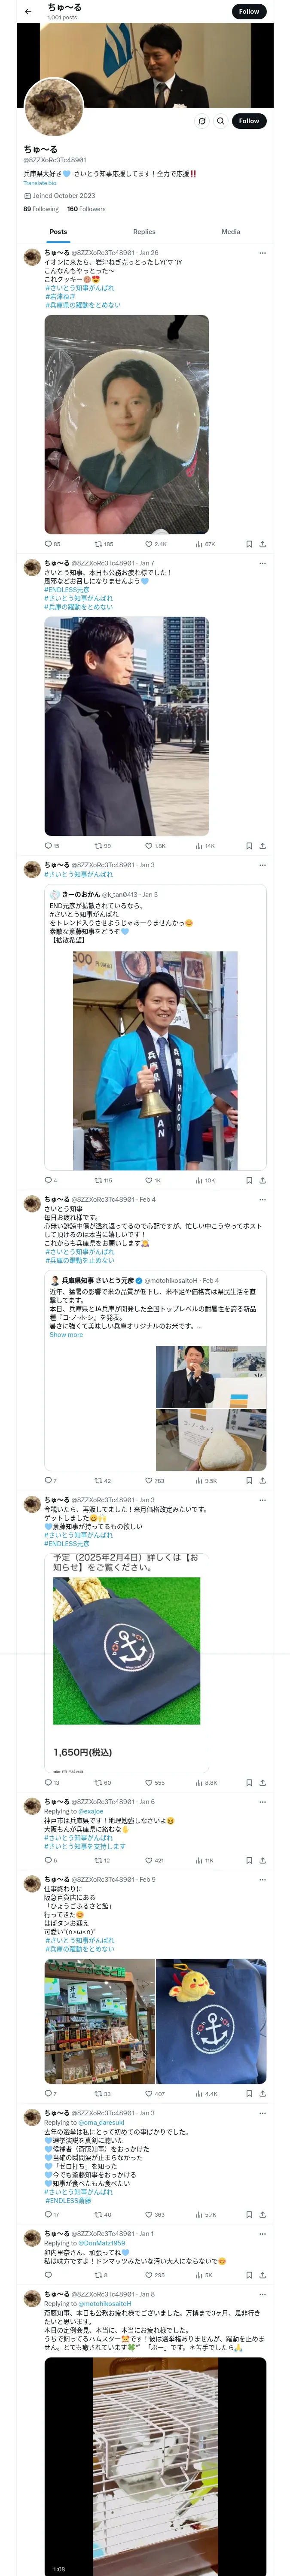Image resolution: width=290 pixels, height=2576 pixels.
Task: Open the 160 Followers list
Action: click(x=86, y=209)
